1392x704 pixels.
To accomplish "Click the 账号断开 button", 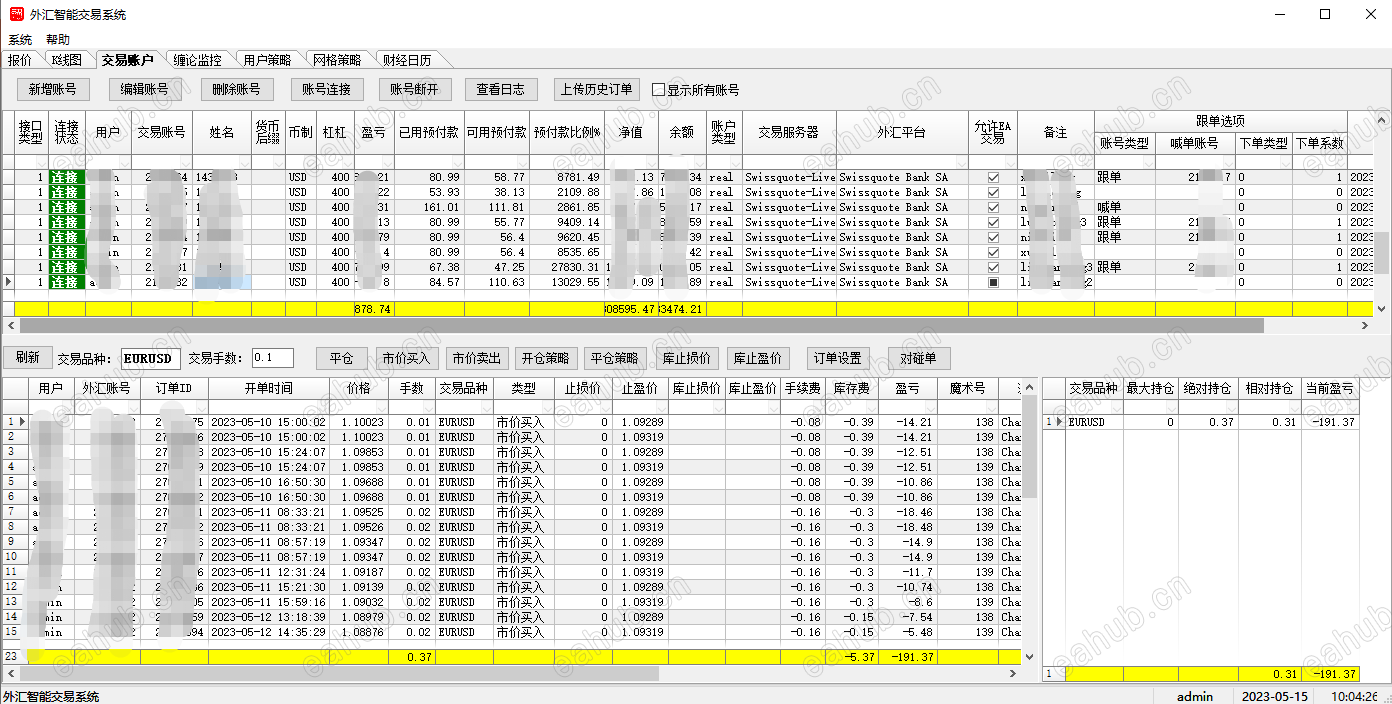I will click(x=415, y=89).
